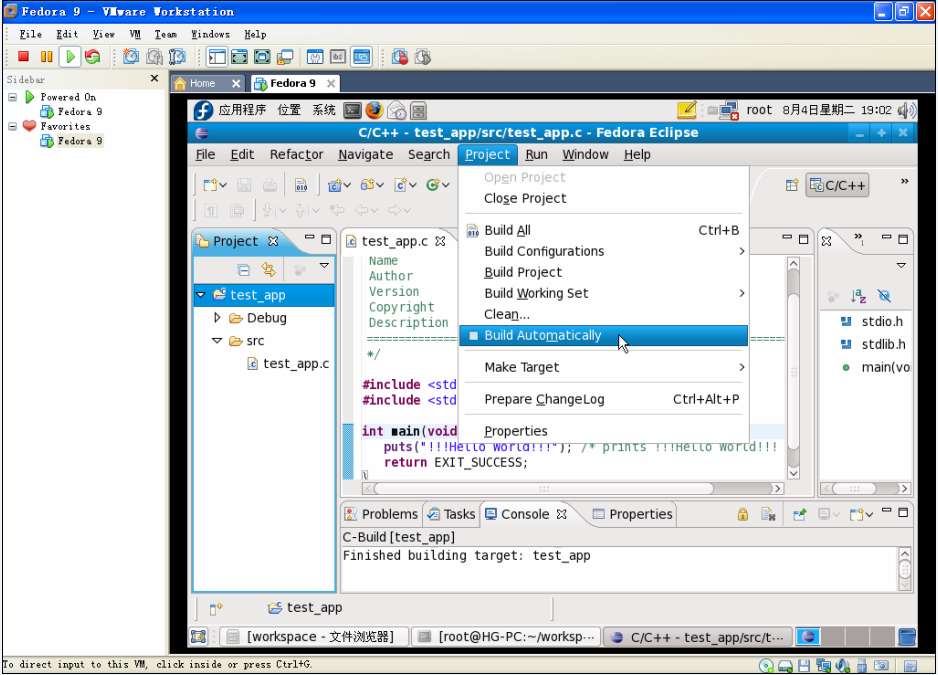The image size is (938, 675).
Task: Toggle console Scroll Lock icon
Action: coord(742,514)
